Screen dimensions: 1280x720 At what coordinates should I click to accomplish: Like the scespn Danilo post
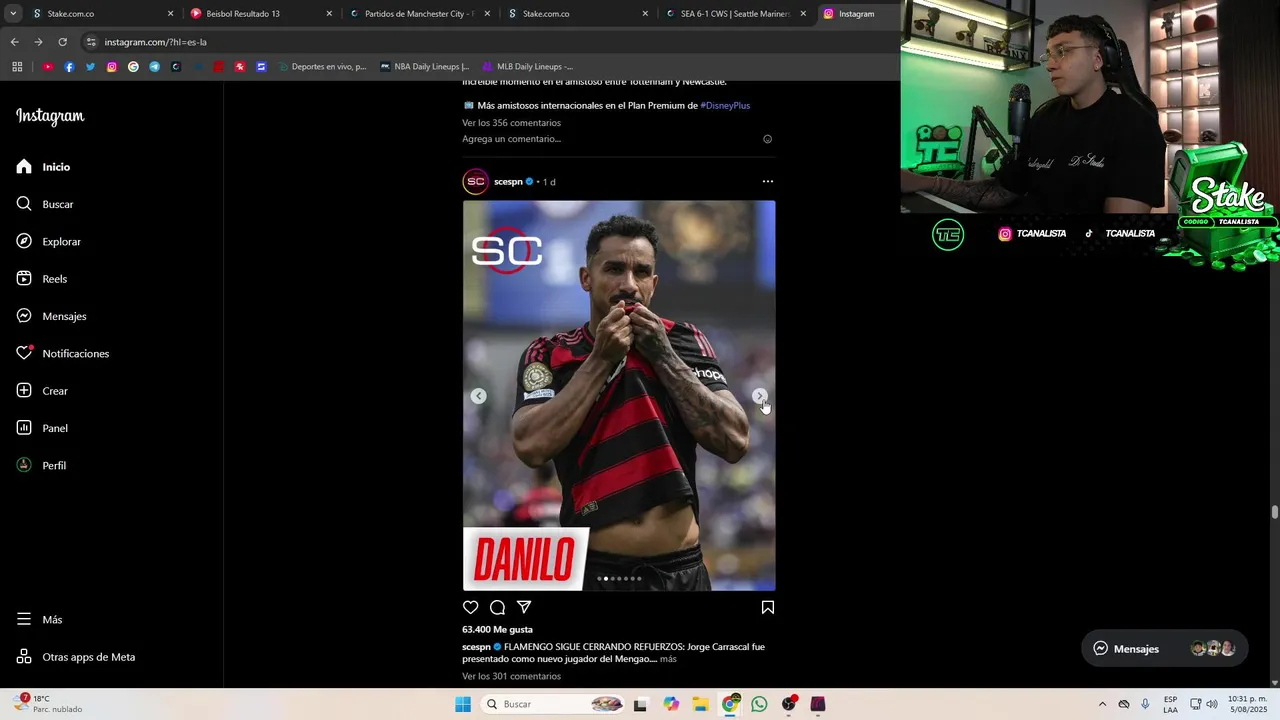(471, 607)
